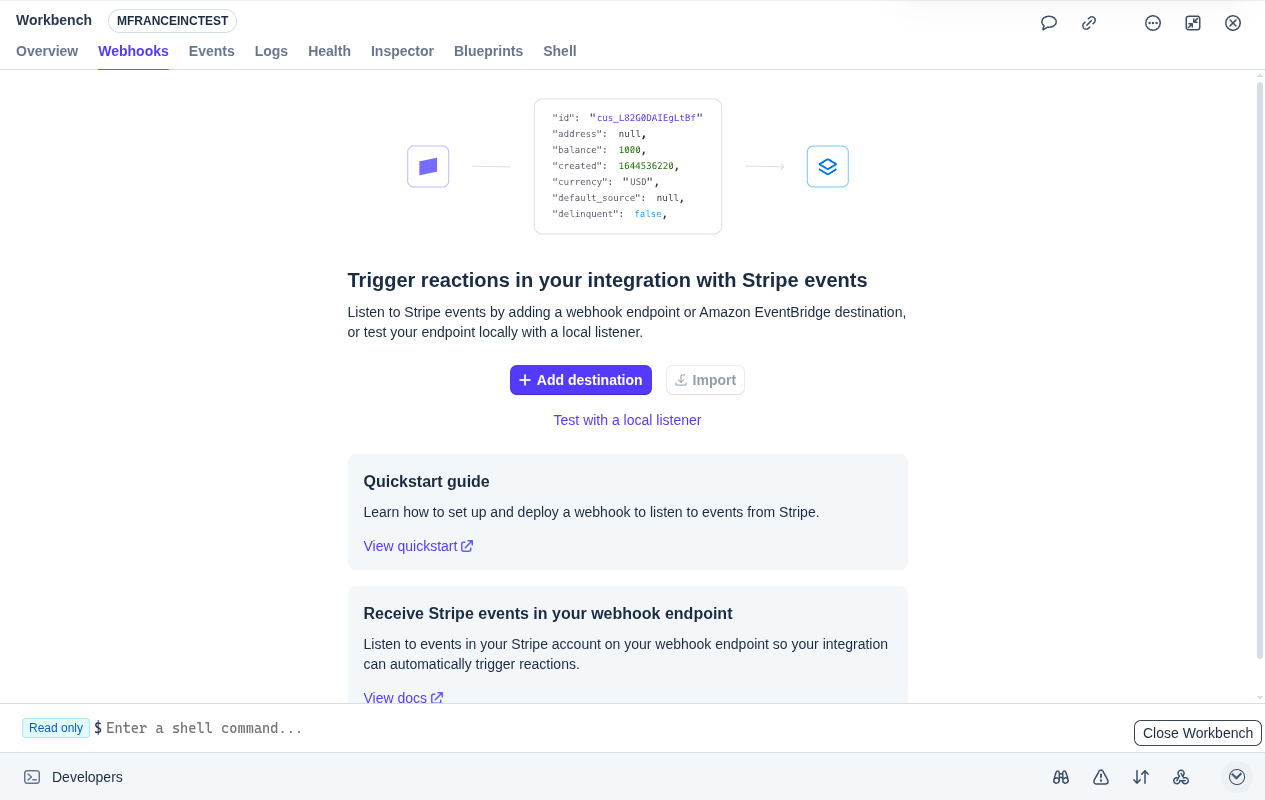Open webhooks shortcut in the Developers bar

pyautogui.click(x=1181, y=777)
